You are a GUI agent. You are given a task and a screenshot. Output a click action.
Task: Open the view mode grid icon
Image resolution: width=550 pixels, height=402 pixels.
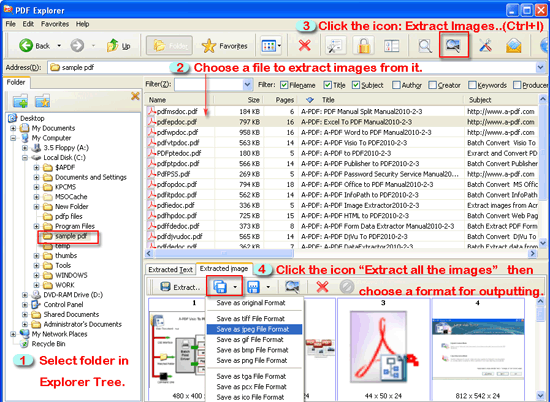[269, 46]
